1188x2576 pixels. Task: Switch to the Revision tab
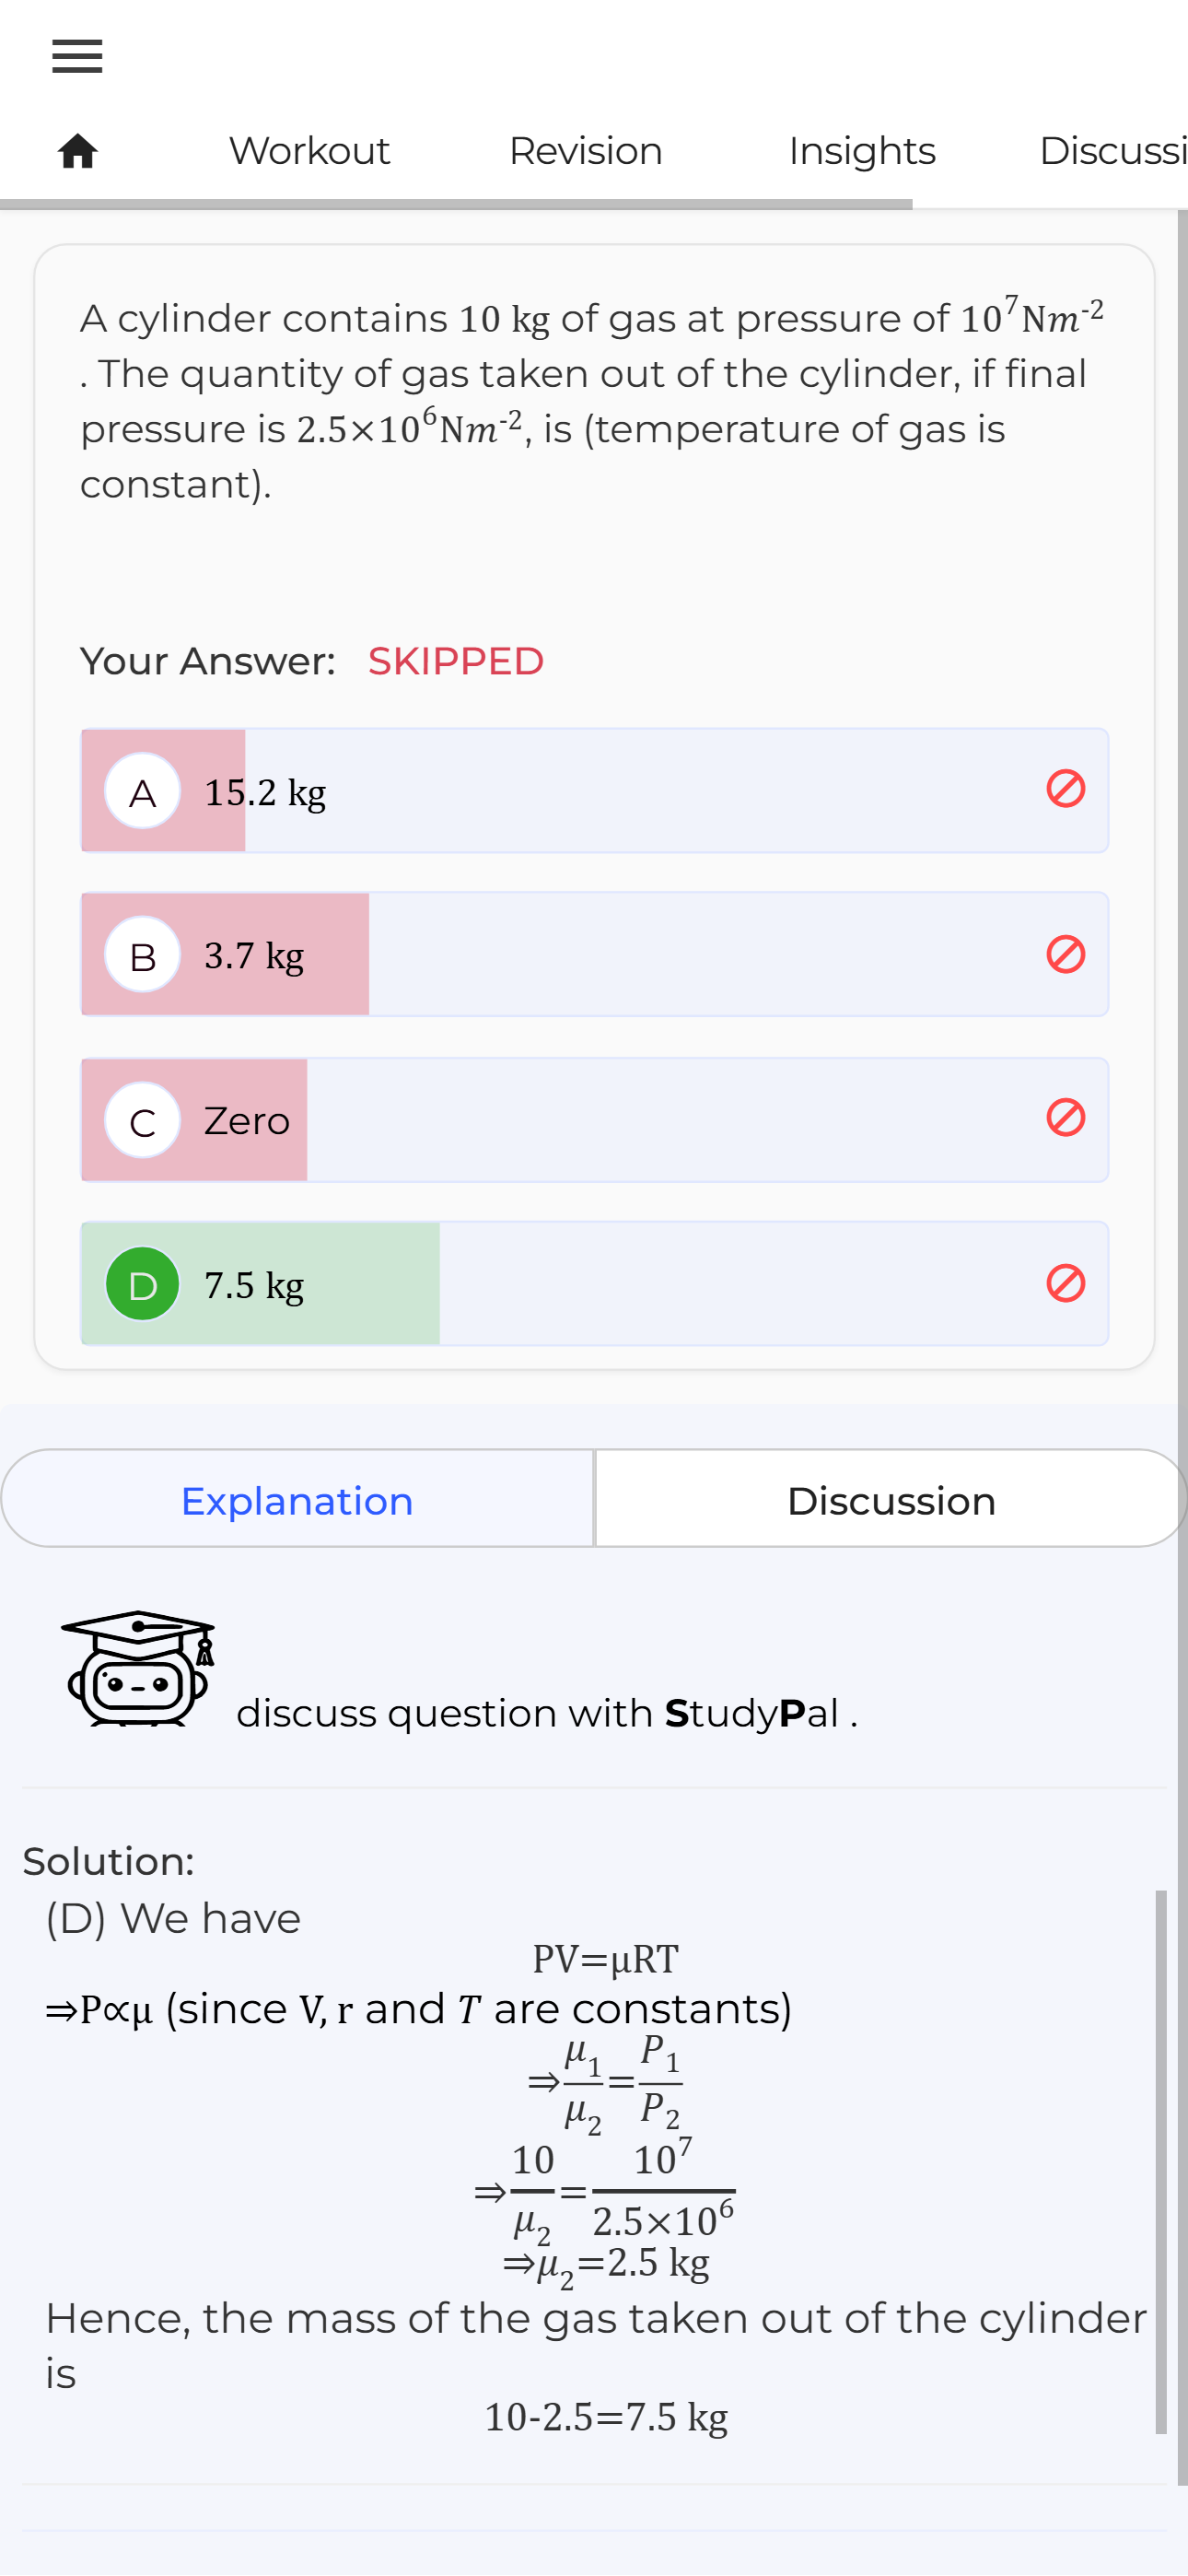point(585,152)
